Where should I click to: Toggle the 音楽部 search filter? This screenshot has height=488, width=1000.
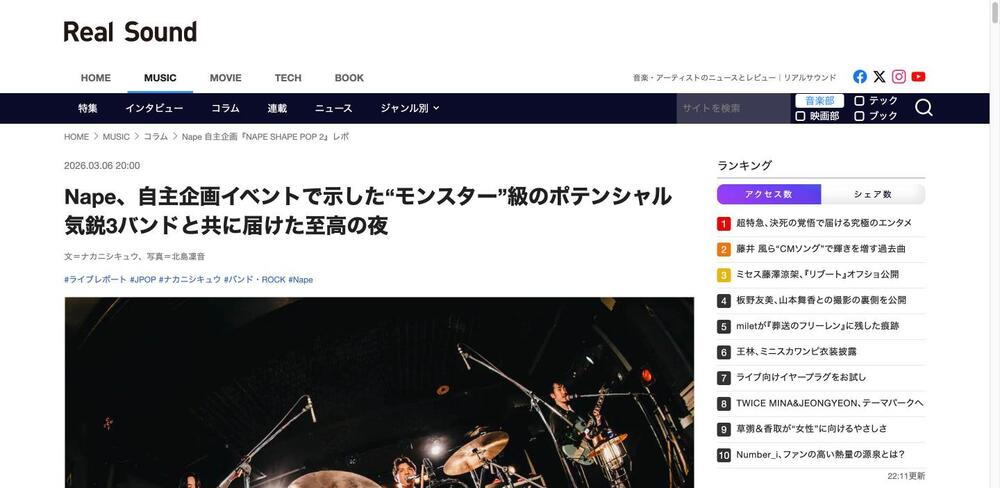coord(820,101)
